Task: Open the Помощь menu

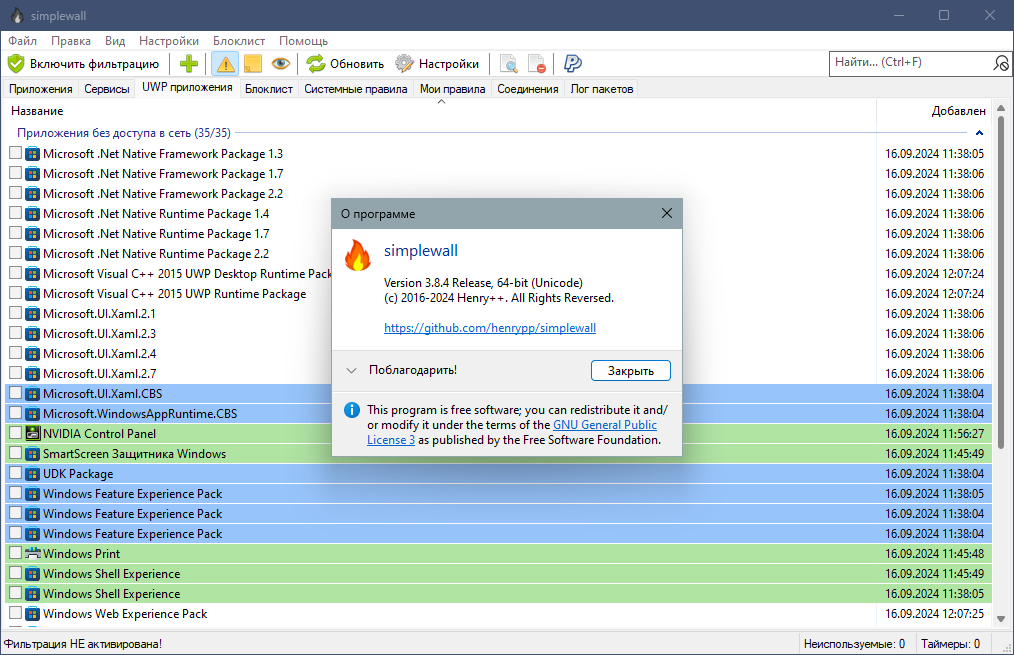Action: (303, 41)
